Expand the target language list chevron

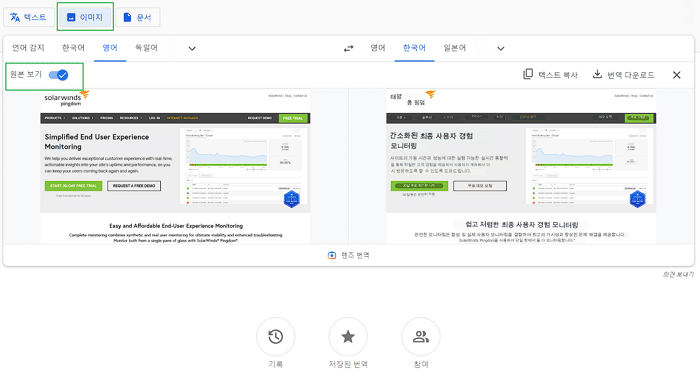[501, 48]
